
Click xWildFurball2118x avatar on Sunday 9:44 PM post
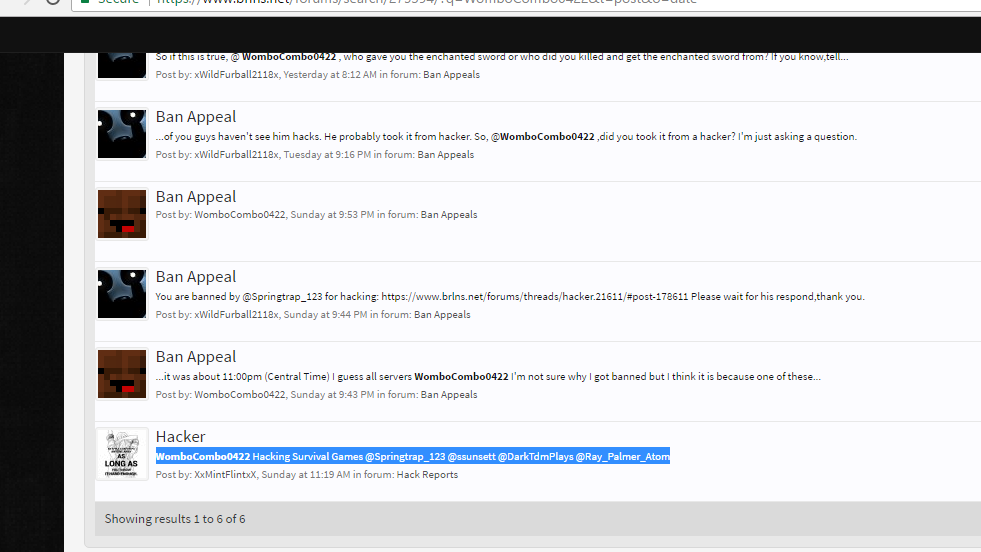tap(122, 294)
